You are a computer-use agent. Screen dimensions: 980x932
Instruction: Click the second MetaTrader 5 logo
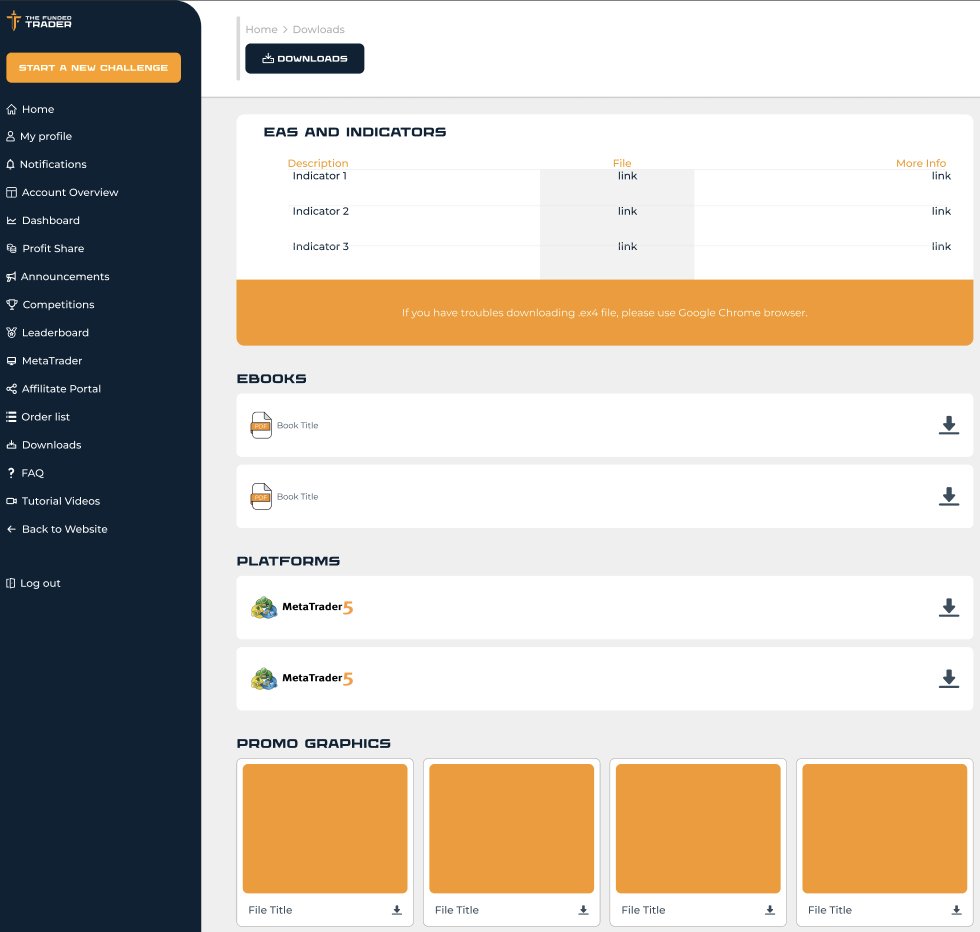(302, 679)
